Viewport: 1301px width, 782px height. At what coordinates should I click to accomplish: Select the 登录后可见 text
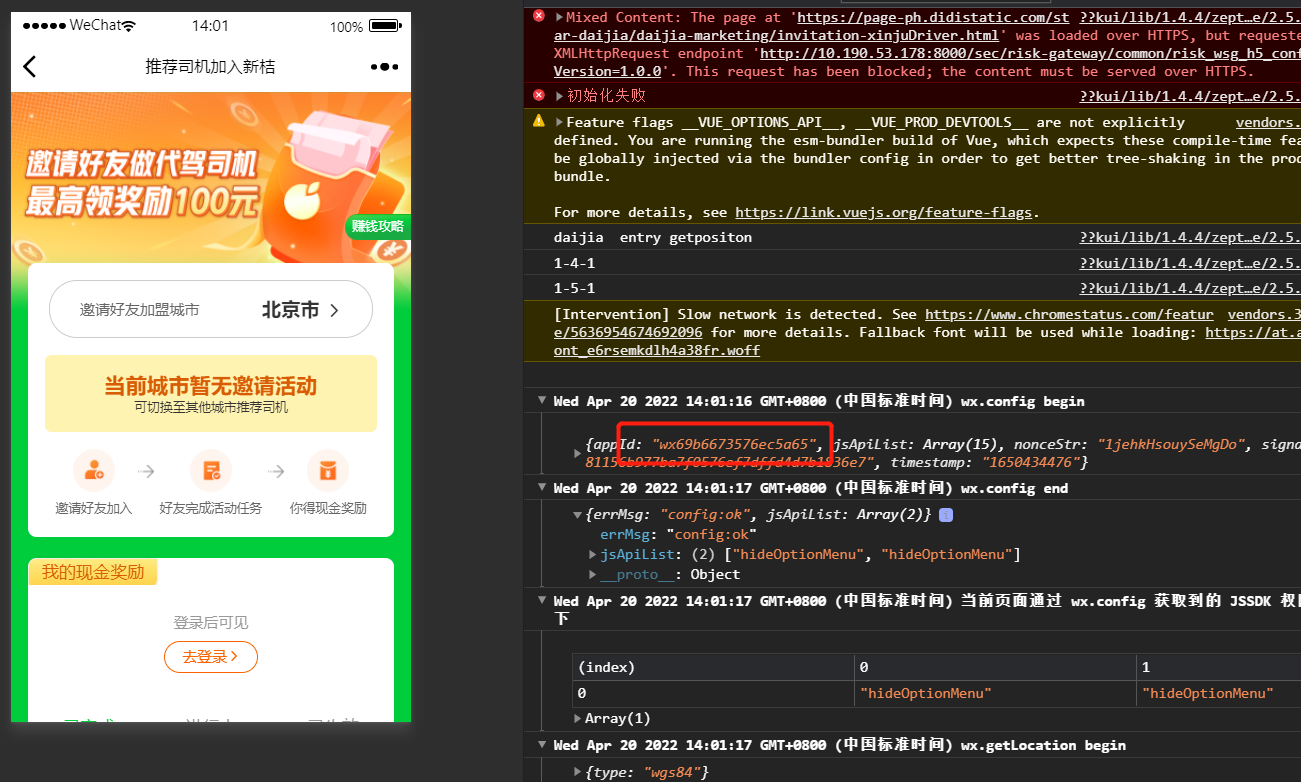pyautogui.click(x=211, y=623)
